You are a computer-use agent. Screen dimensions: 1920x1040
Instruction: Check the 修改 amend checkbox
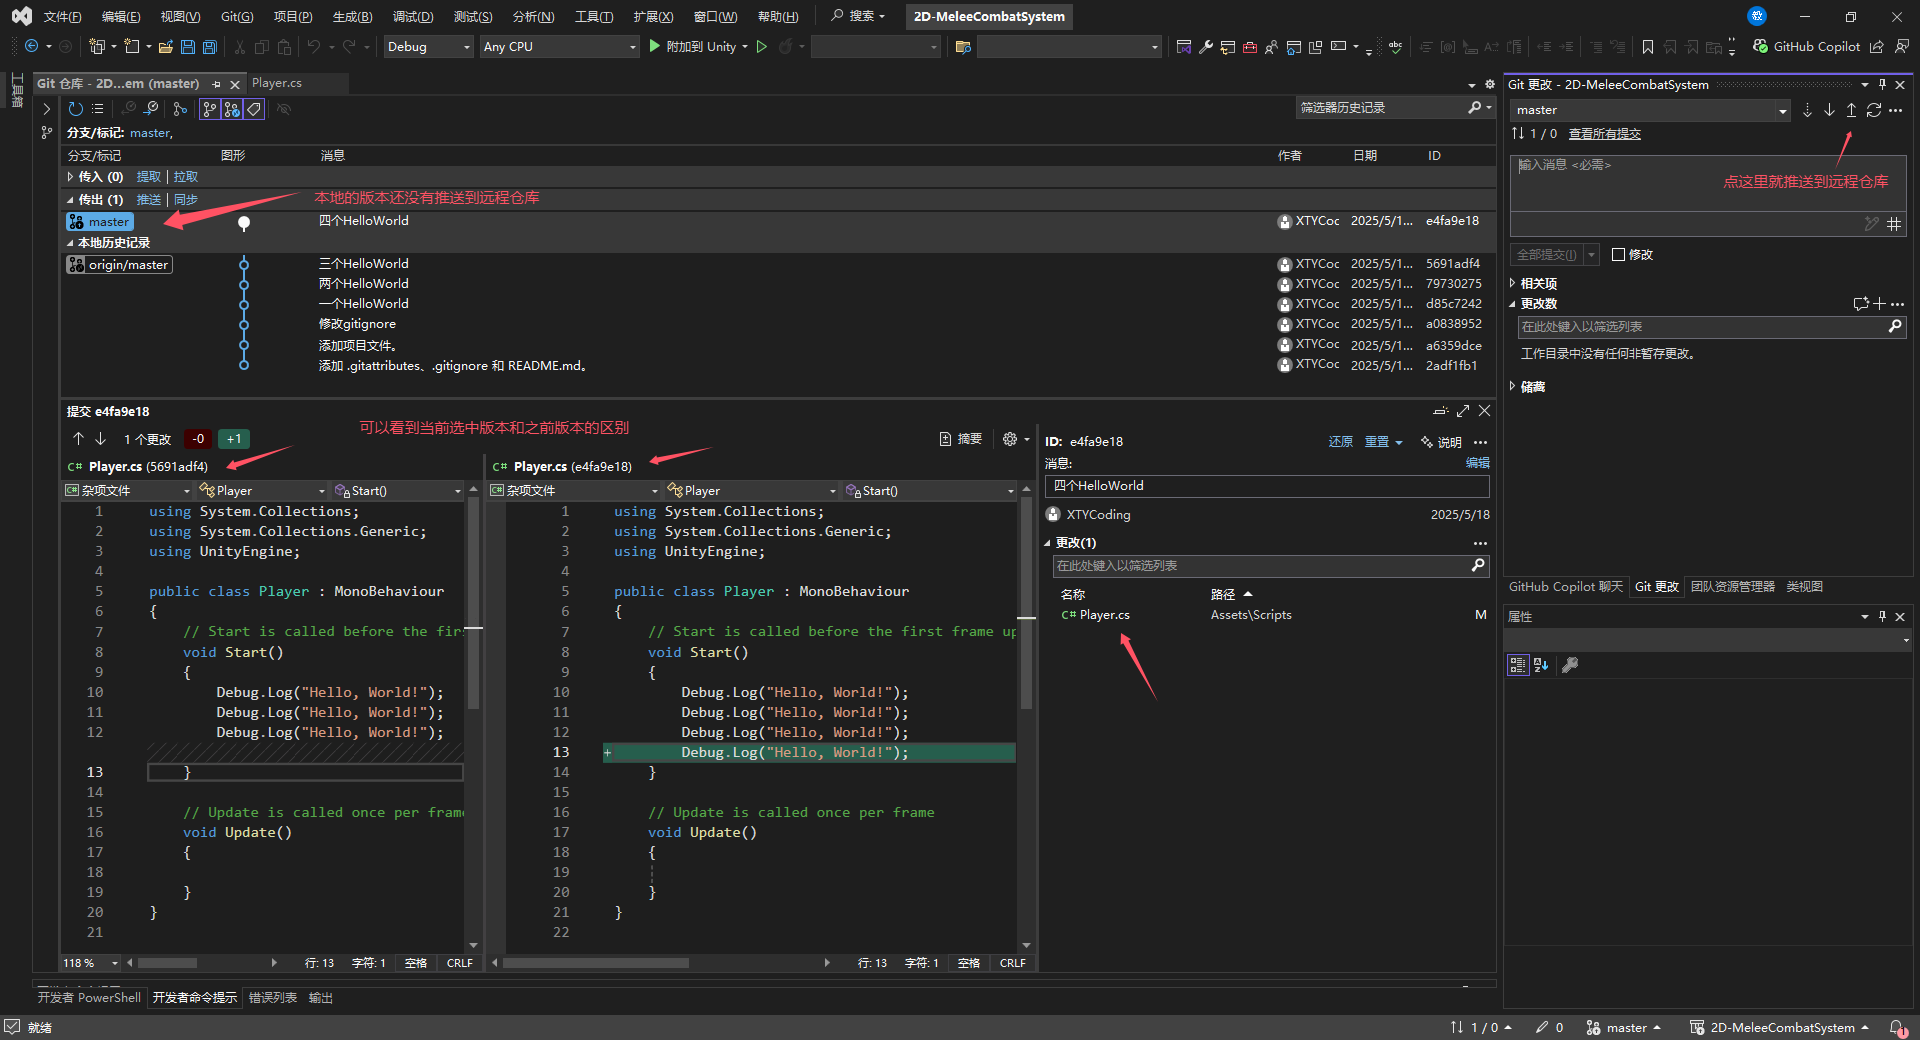coord(1618,255)
